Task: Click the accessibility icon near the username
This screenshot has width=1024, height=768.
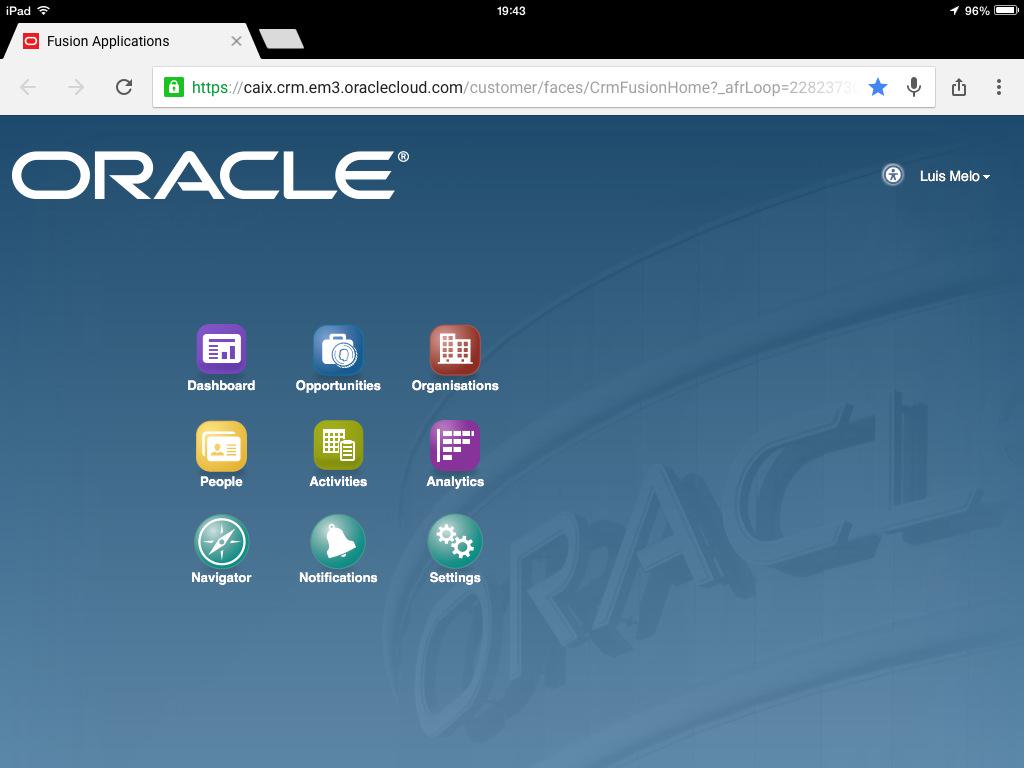Action: tap(892, 175)
